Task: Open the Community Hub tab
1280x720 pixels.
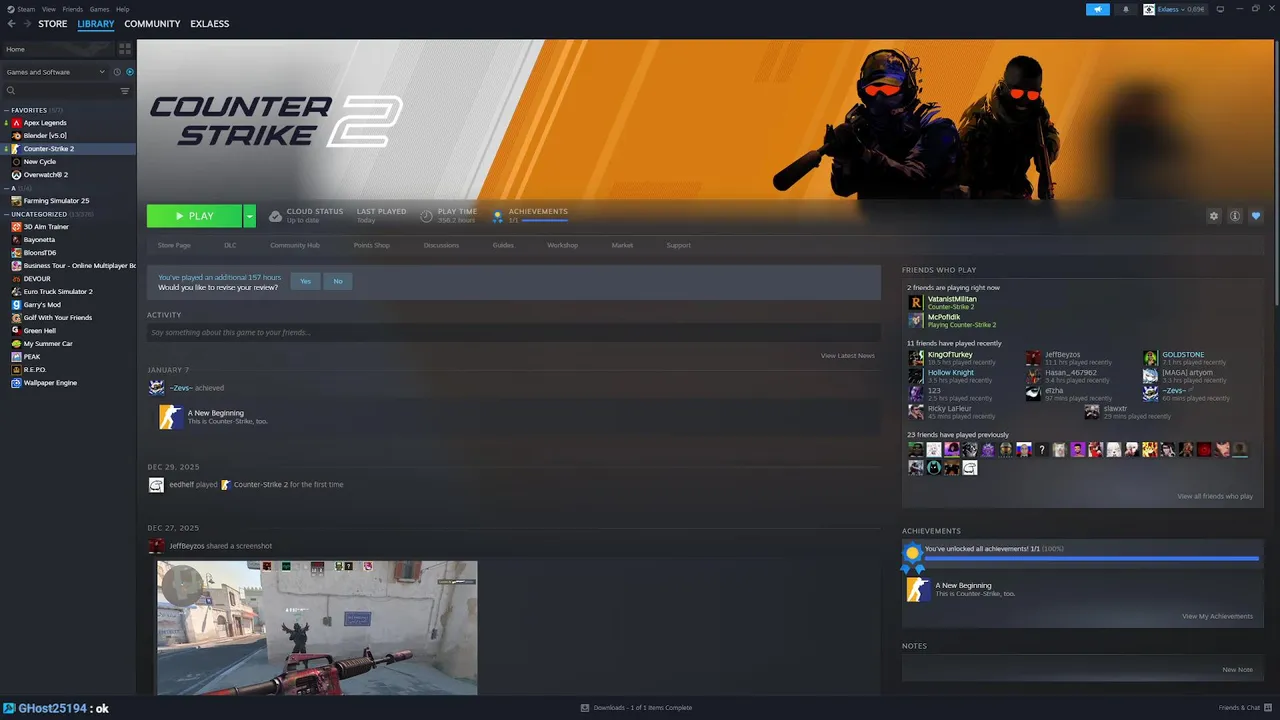Action: [x=295, y=245]
